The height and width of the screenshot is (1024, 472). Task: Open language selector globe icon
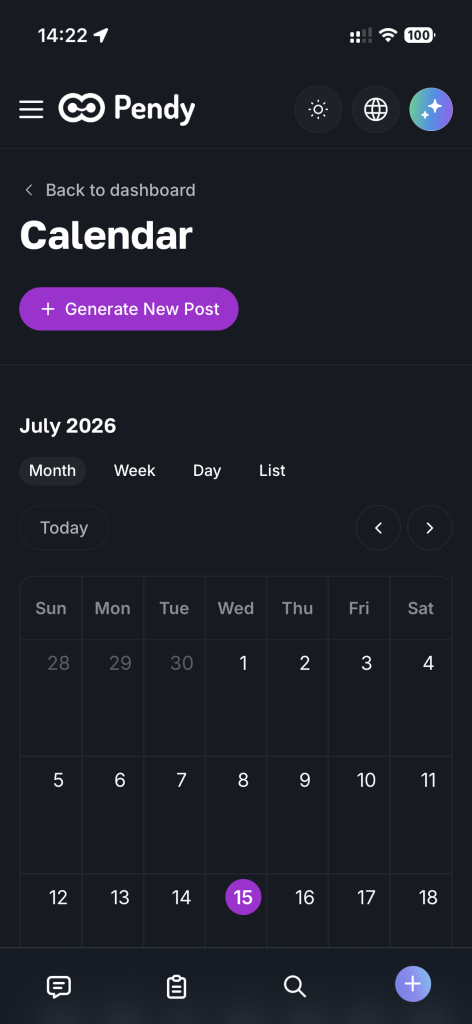coord(375,109)
